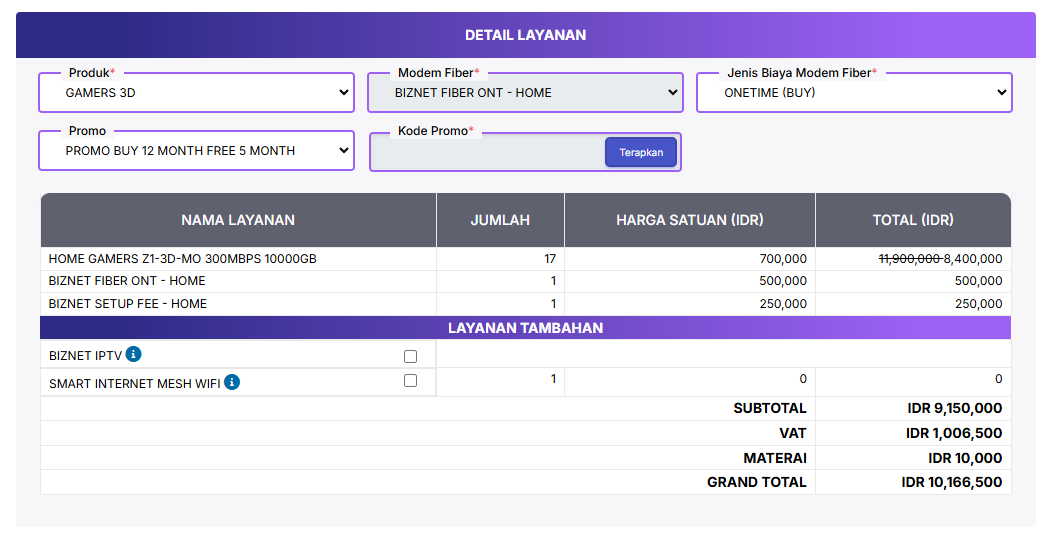
Task: Select the IDR 9,150,000 subtotal value
Action: coord(955,408)
